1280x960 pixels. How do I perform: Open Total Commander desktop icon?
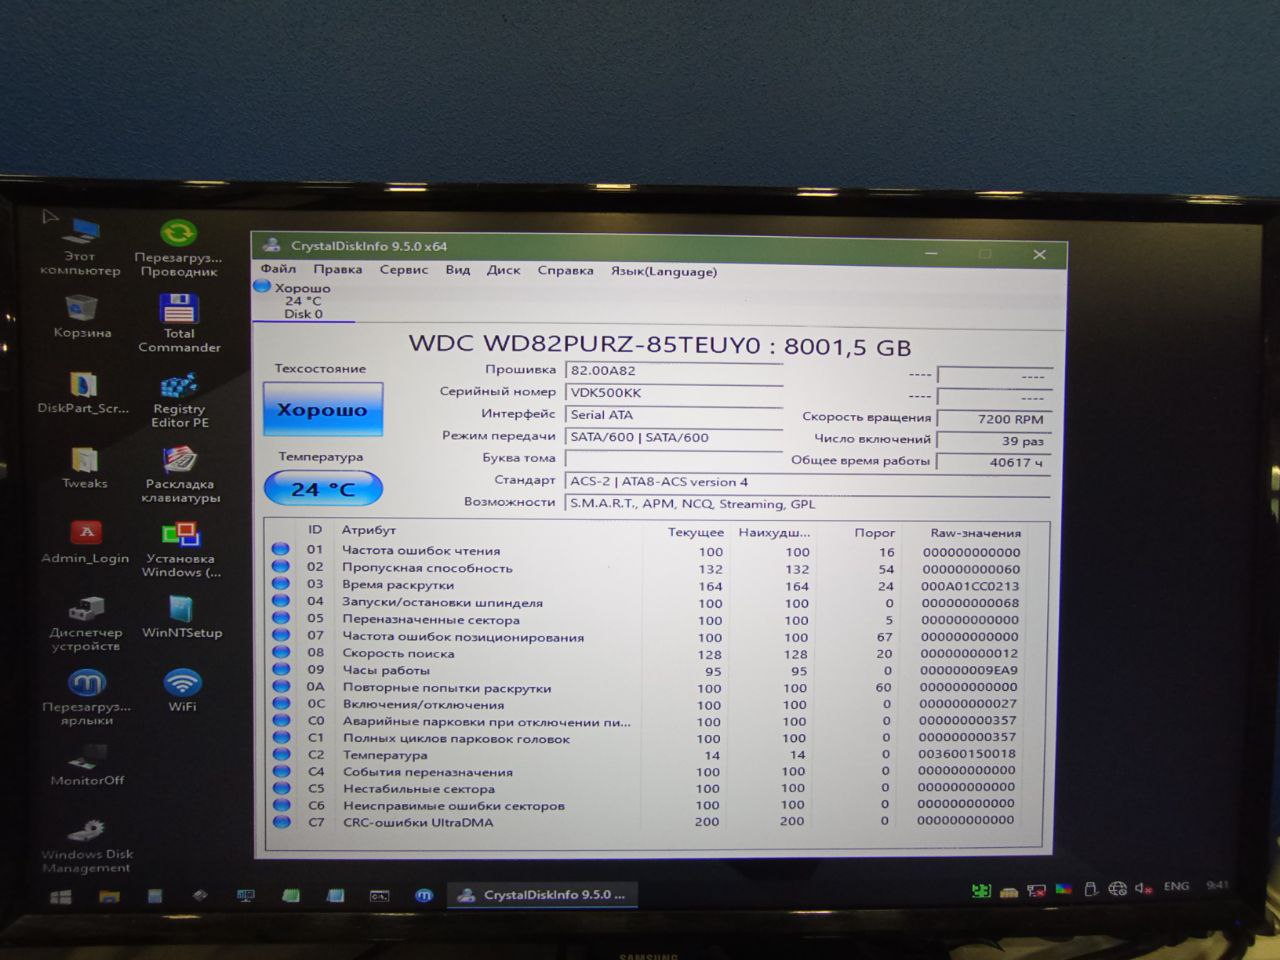tap(179, 311)
